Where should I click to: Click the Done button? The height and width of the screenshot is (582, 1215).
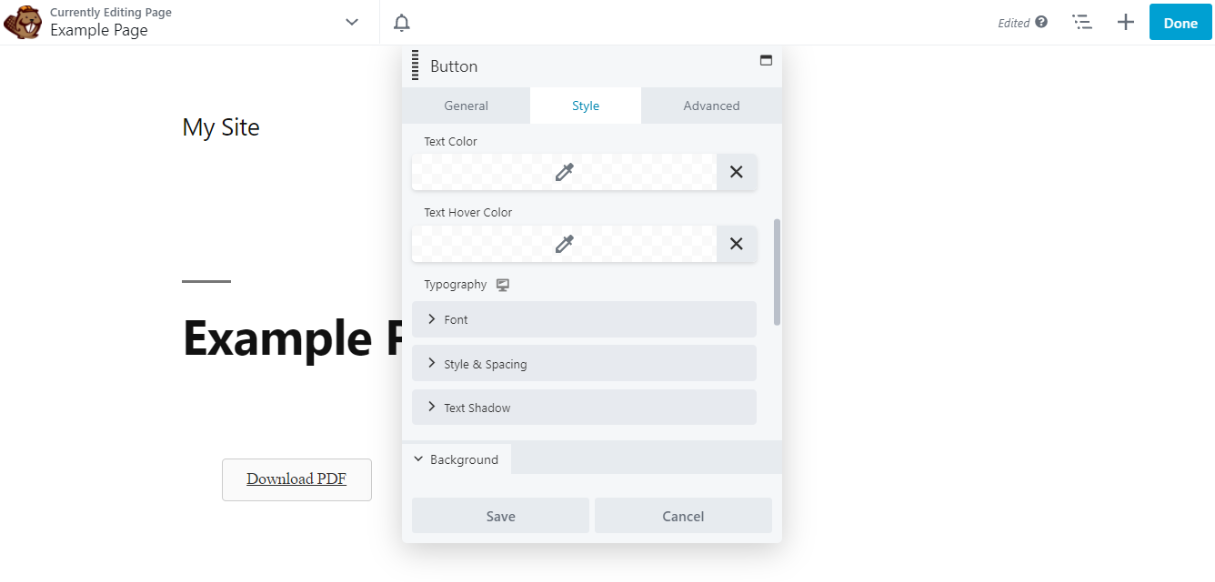pos(1180,21)
